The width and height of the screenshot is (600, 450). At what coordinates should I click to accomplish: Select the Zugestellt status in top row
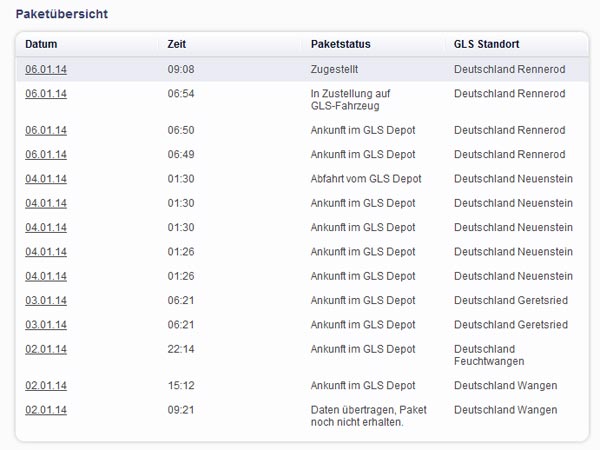click(334, 69)
